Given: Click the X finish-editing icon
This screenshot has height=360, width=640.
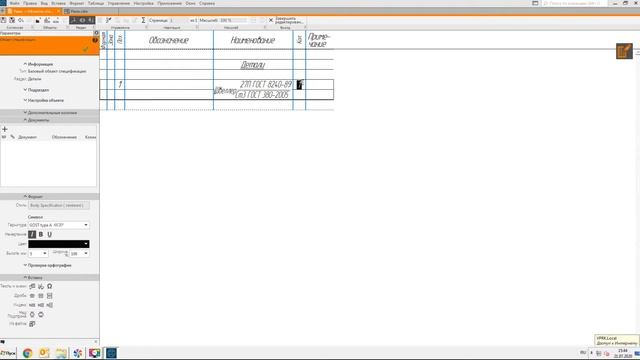Looking at the screenshot, I should tap(271, 20).
